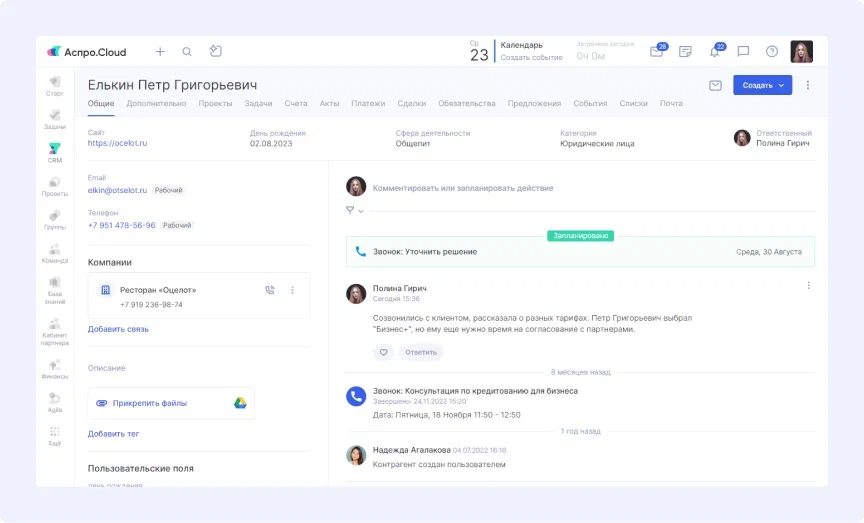864x523 pixels.
Task: Expand the Создать dropdown button
Action: [763, 85]
